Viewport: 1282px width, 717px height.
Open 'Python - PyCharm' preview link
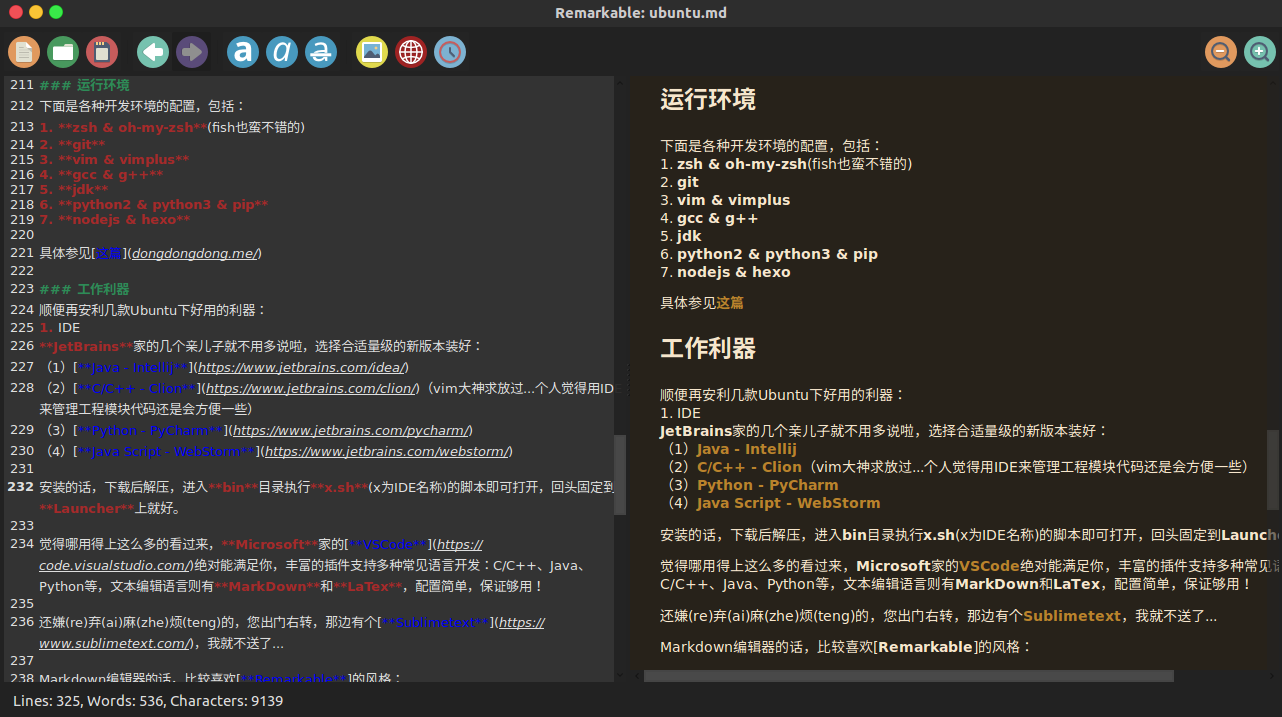click(768, 485)
